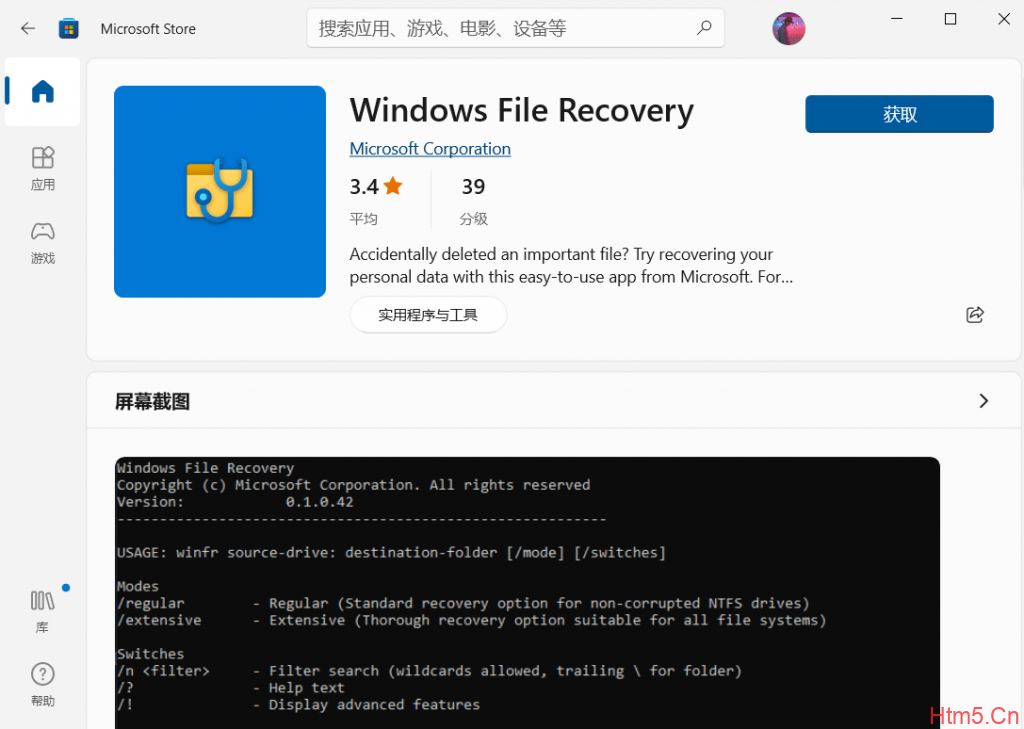The height and width of the screenshot is (729, 1024).
Task: Close the Microsoft Store window
Action: tap(1004, 19)
